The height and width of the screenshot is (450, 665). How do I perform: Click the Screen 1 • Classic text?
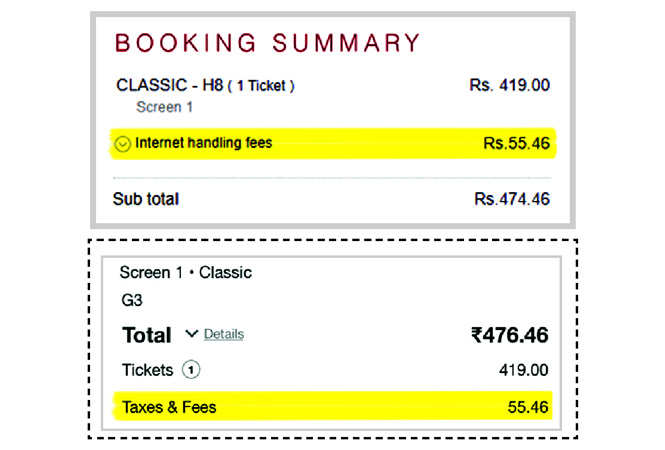[x=186, y=273]
